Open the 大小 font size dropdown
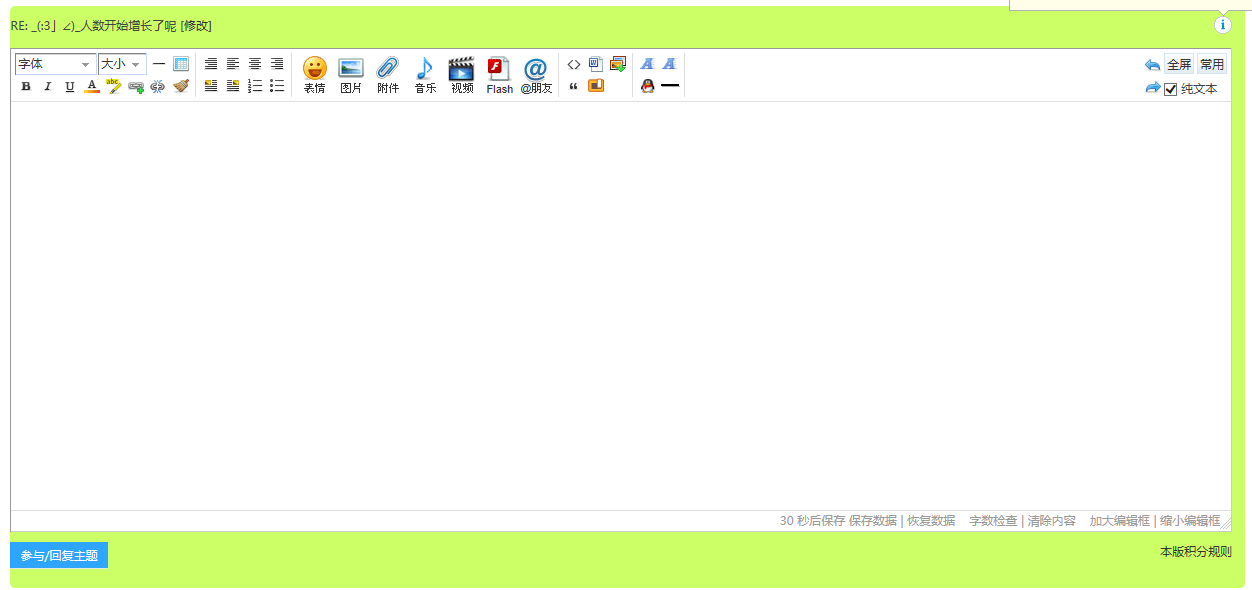 (123, 64)
